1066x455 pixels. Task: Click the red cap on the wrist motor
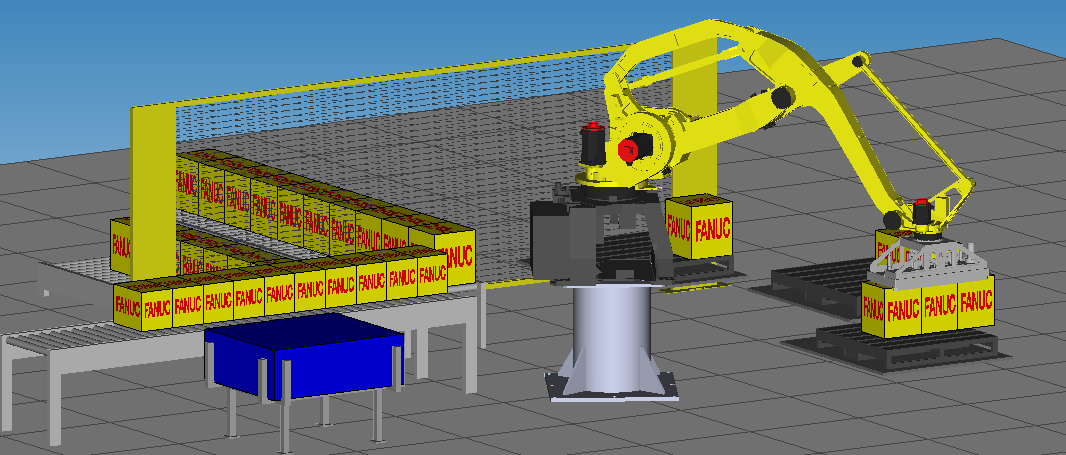pos(922,202)
